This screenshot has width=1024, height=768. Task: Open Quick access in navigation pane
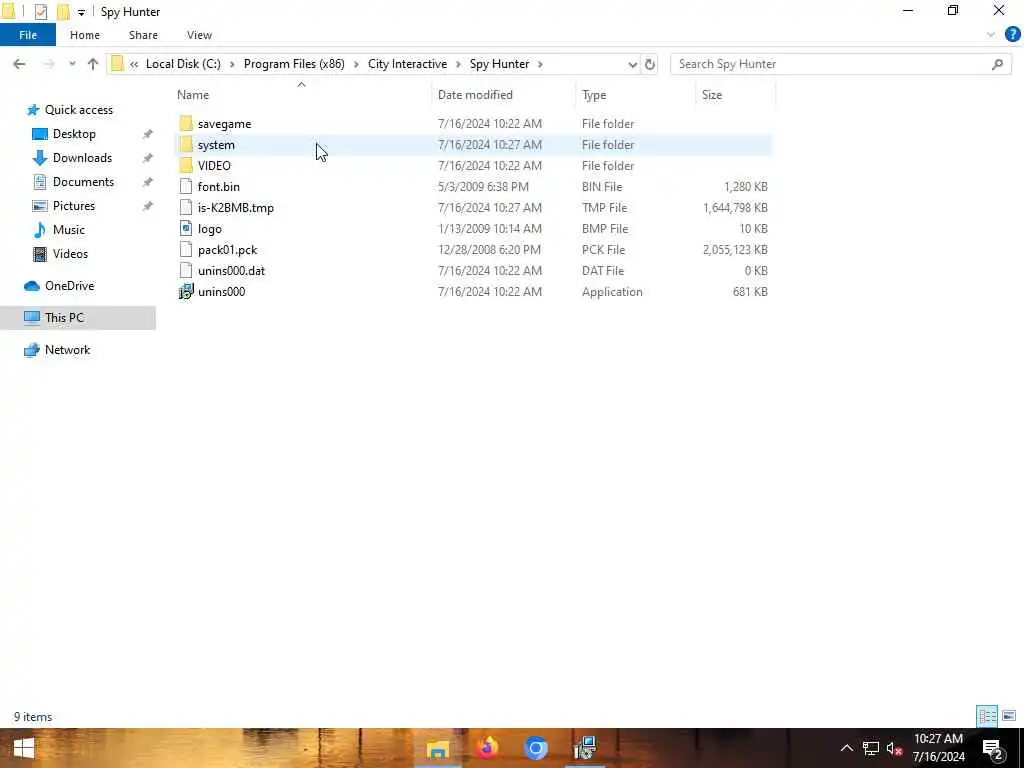coord(78,110)
